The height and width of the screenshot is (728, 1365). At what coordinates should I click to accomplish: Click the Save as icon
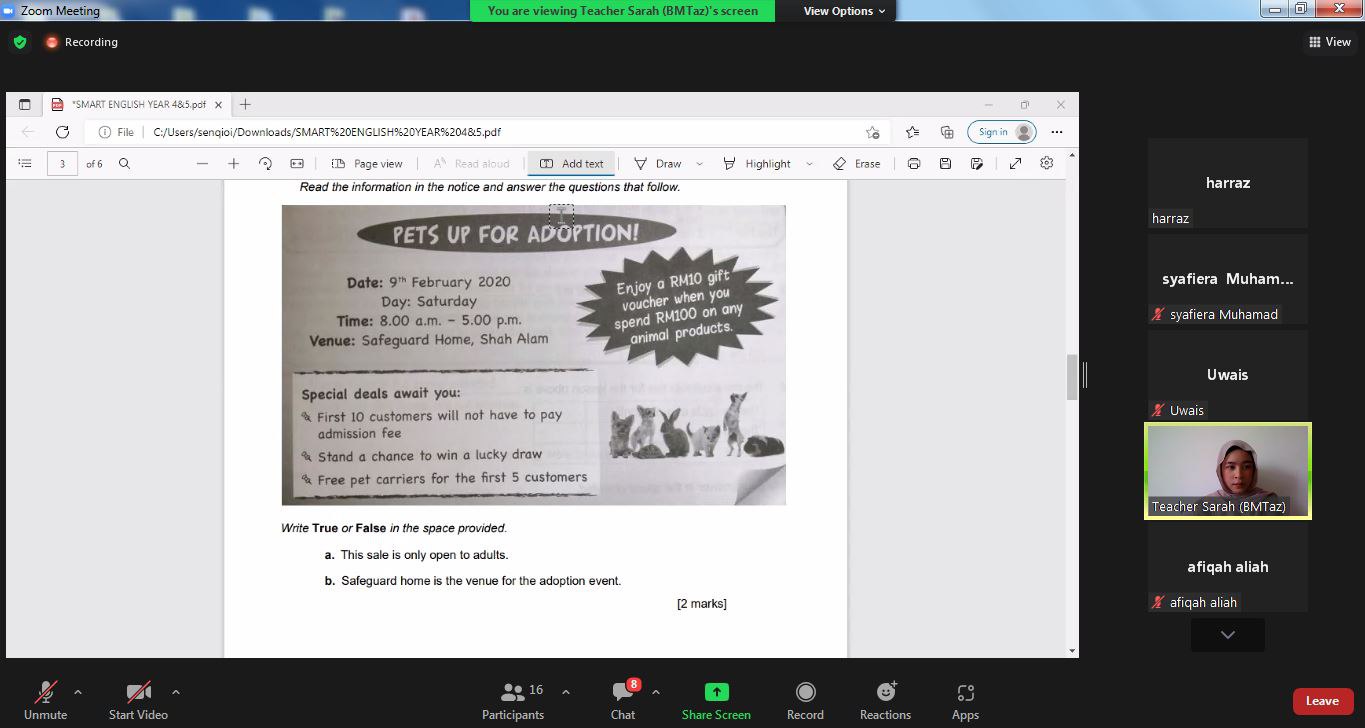point(977,164)
